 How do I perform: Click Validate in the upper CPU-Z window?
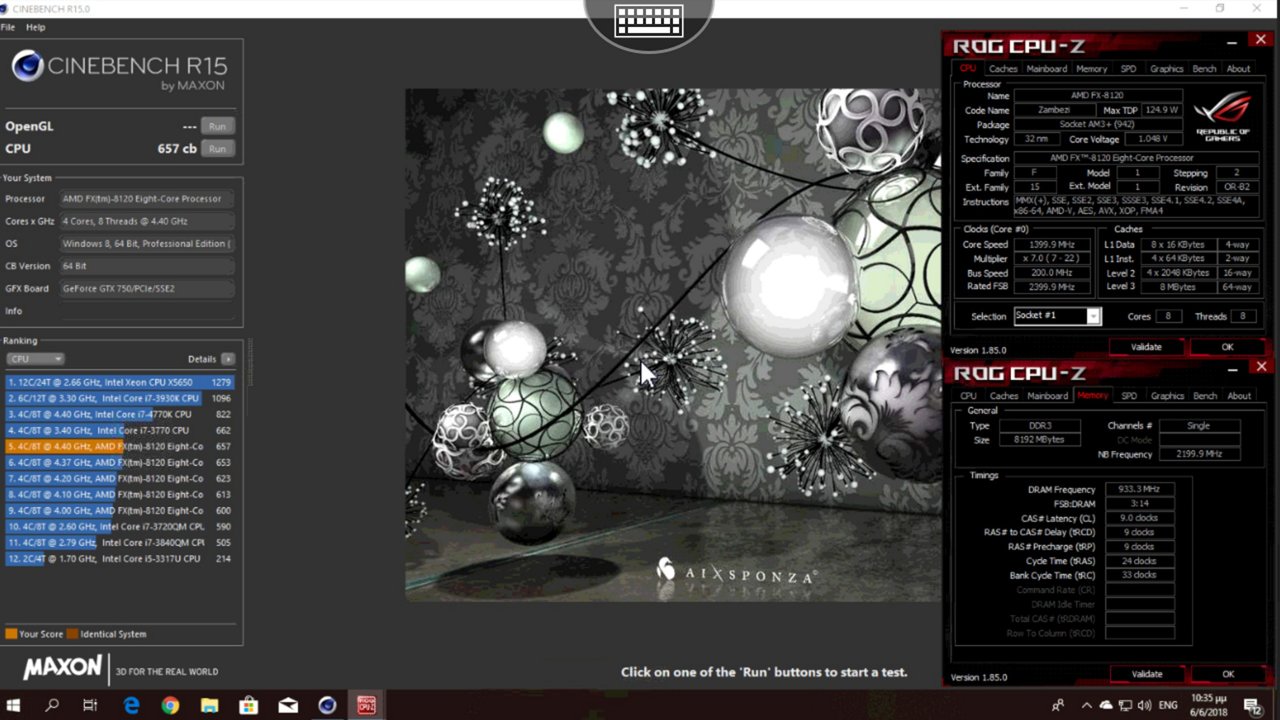click(1146, 347)
